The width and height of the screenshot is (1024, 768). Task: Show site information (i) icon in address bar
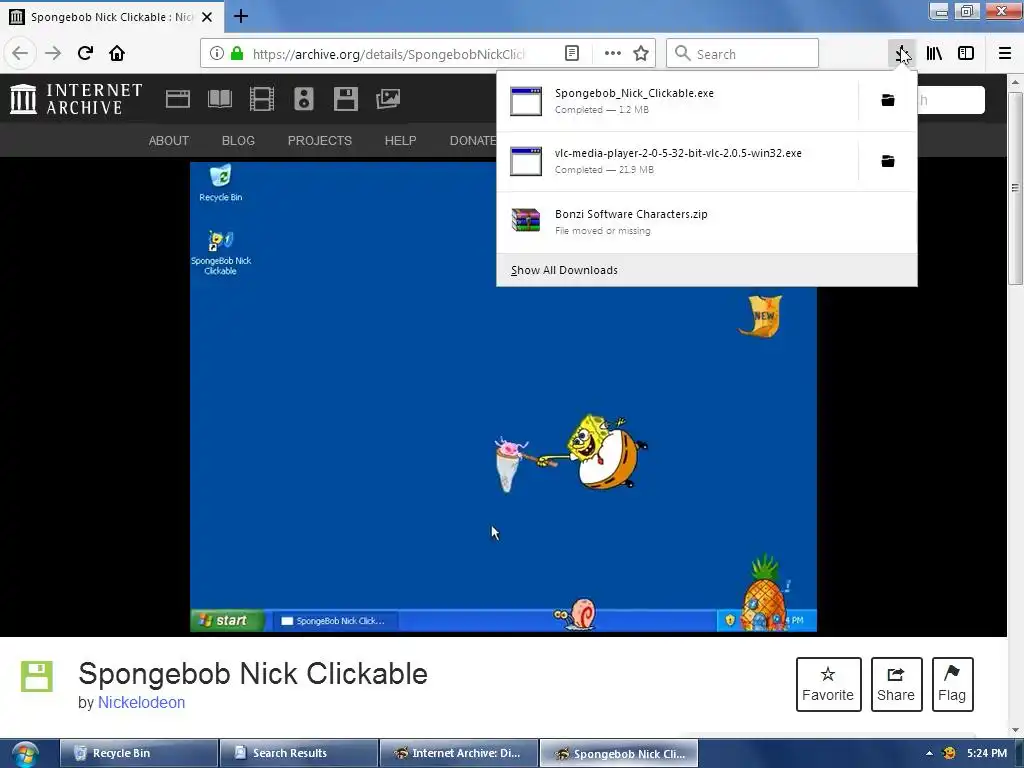pyautogui.click(x=217, y=54)
